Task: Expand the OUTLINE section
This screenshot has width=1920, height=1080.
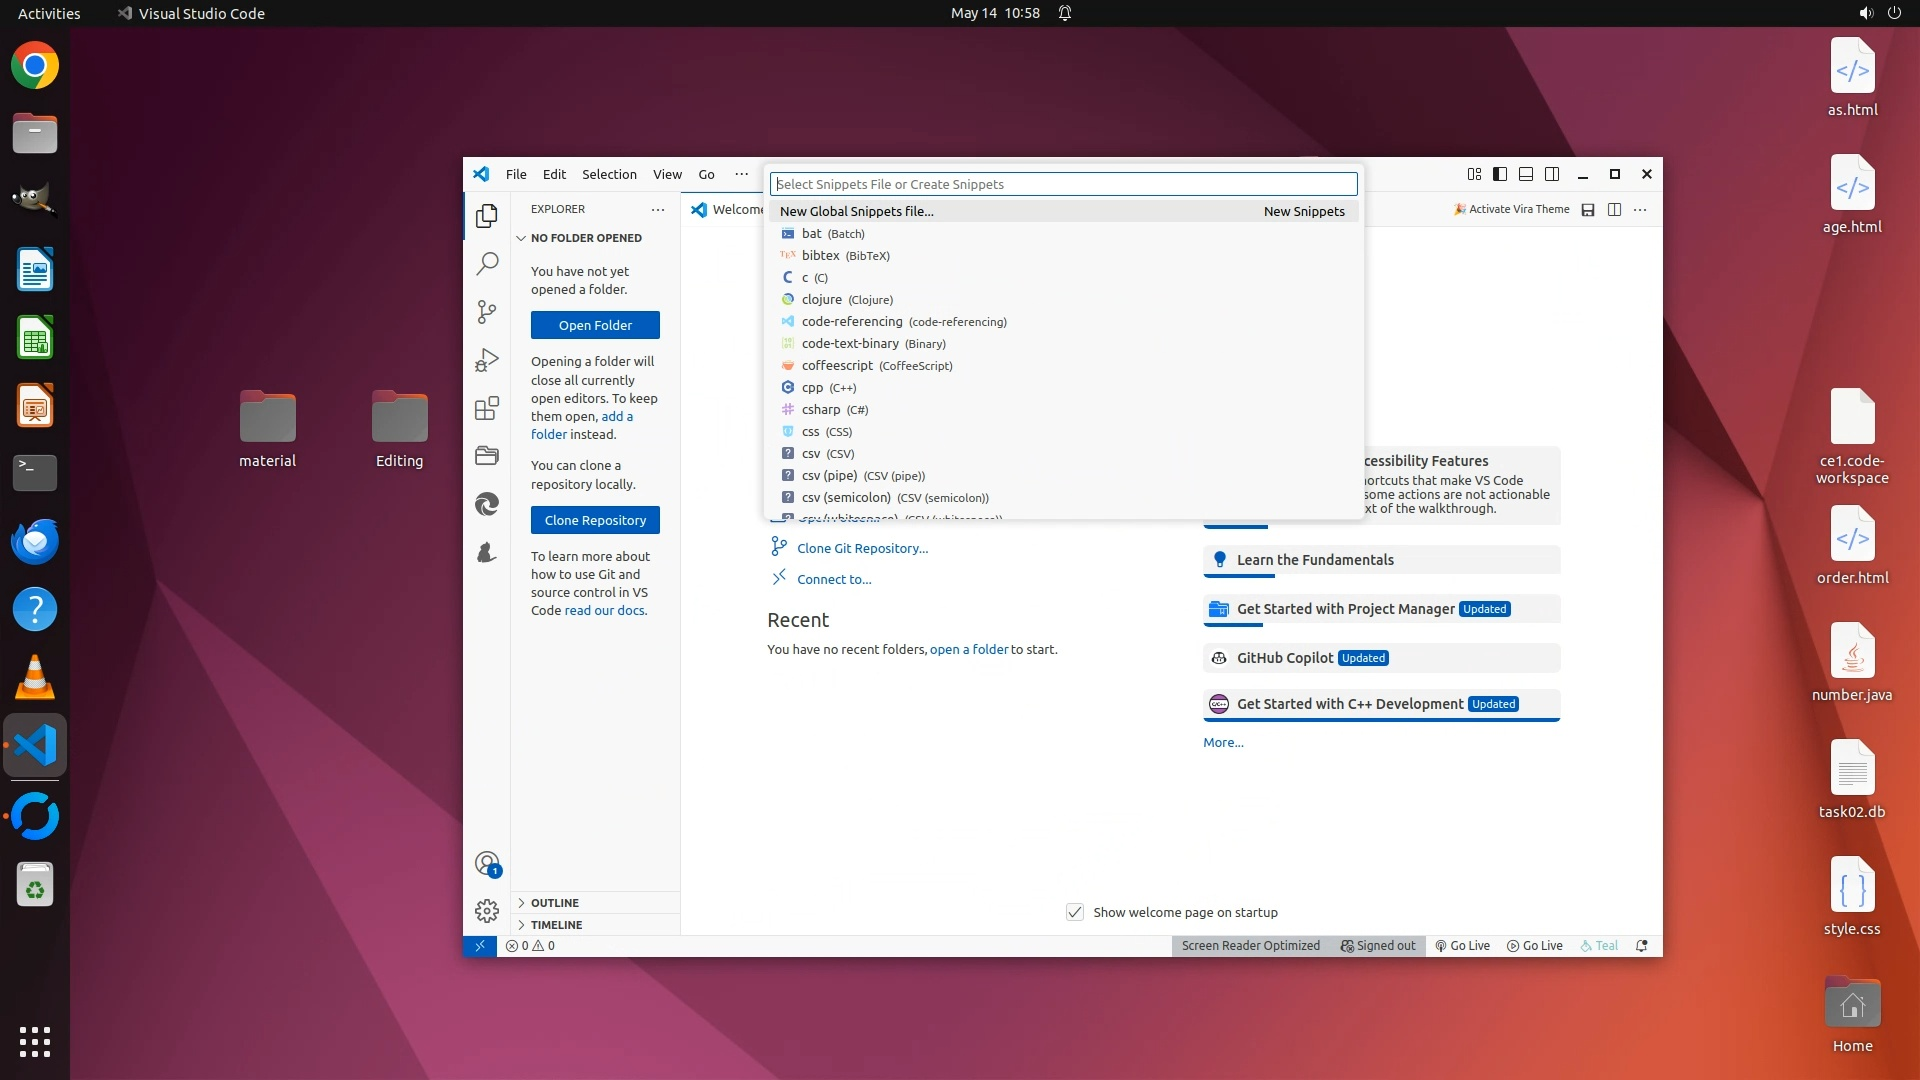Action: coord(555,903)
